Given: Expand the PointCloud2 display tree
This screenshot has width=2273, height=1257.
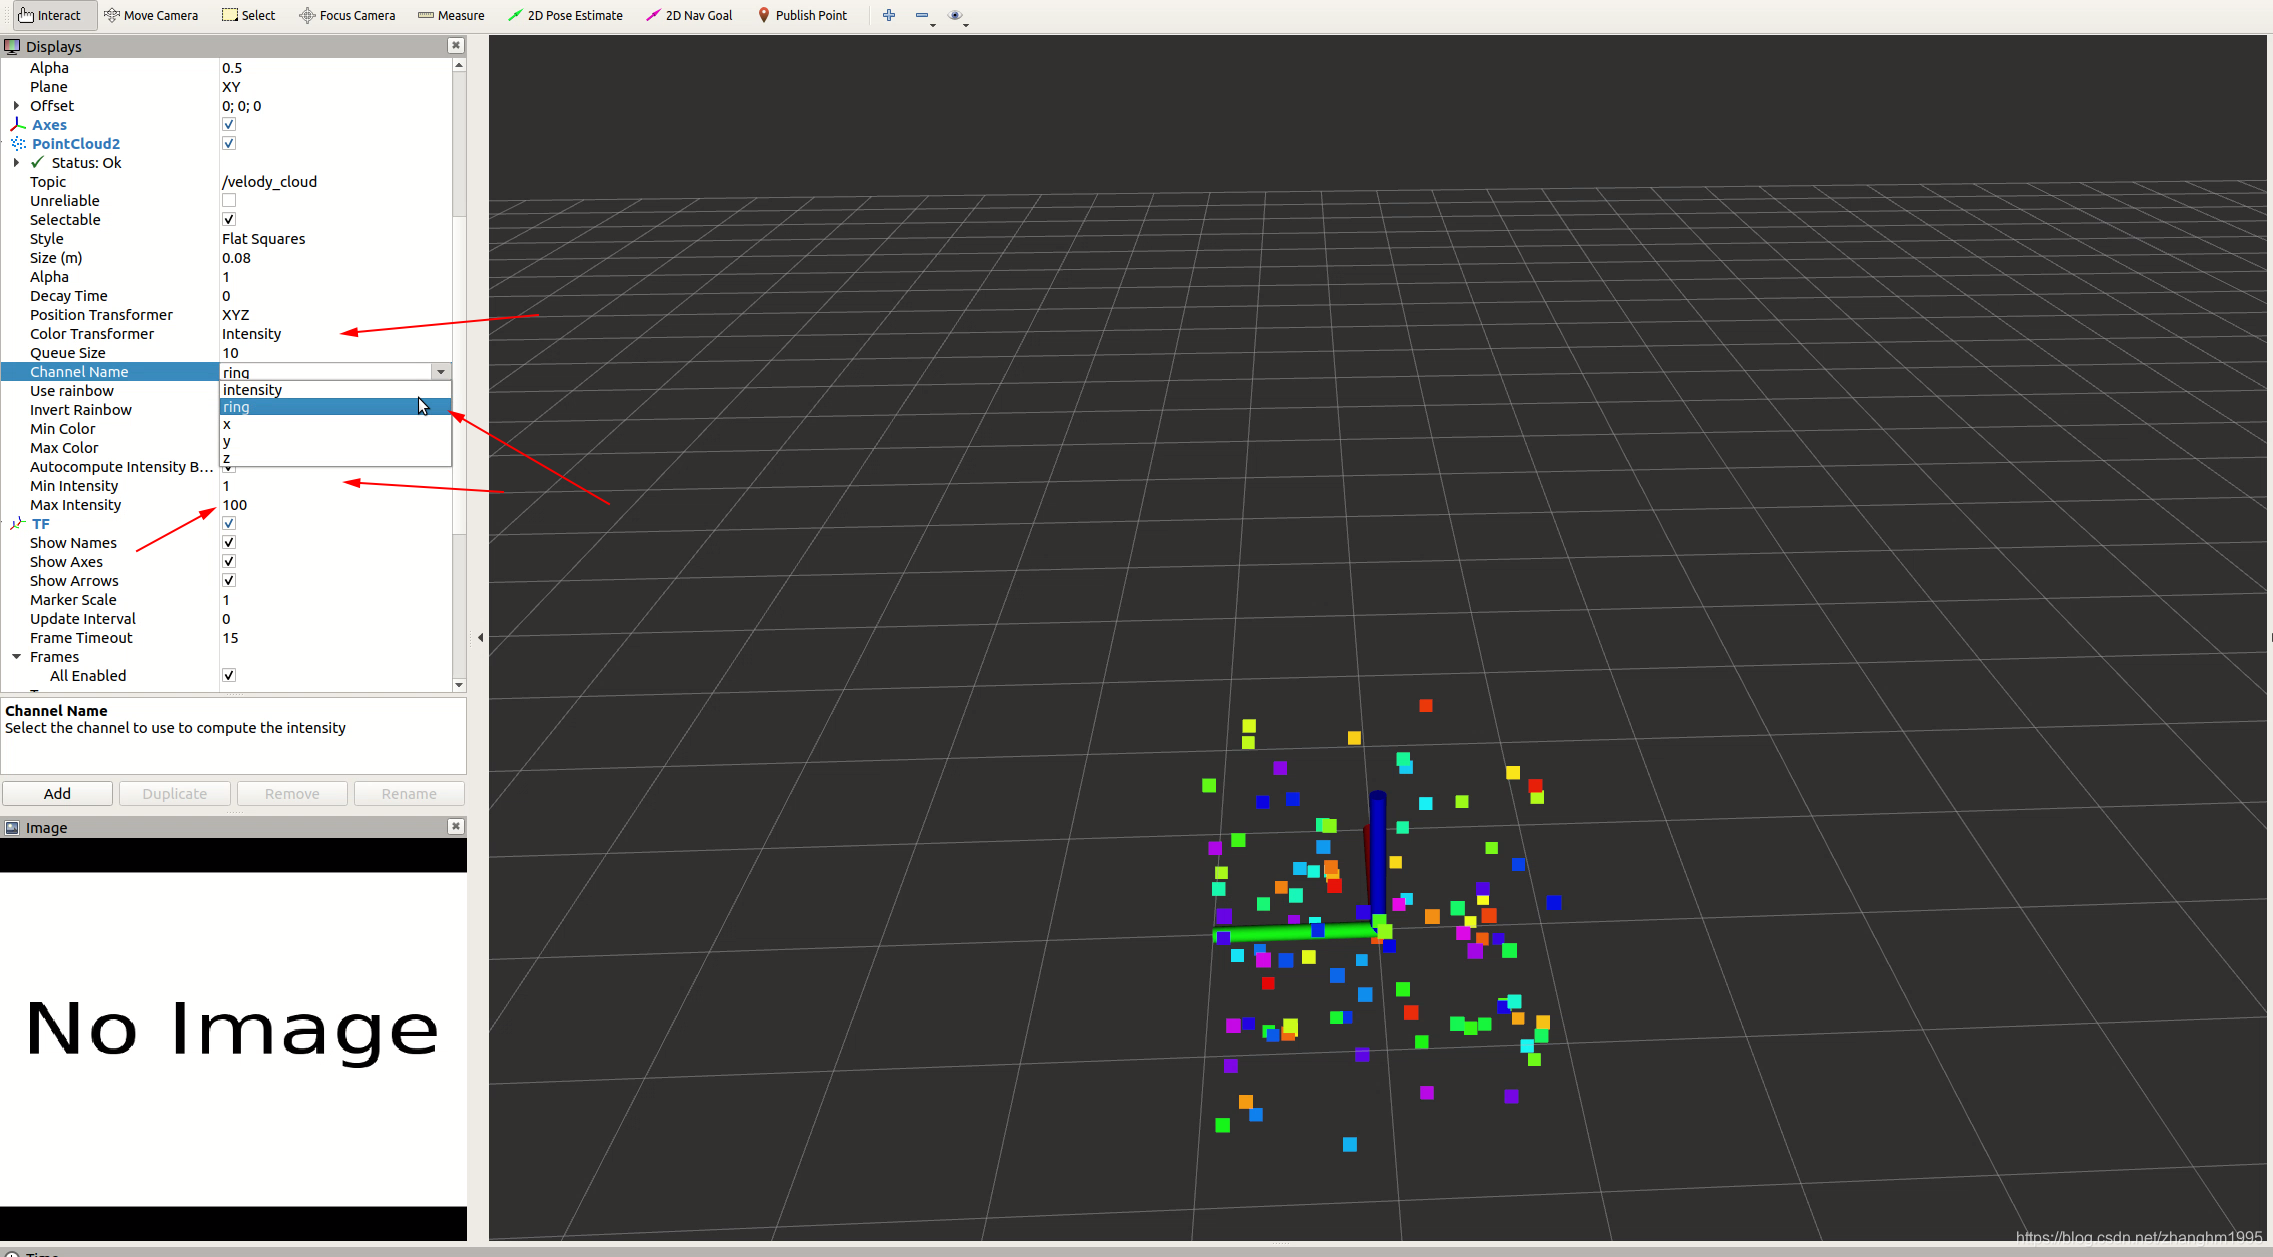Looking at the screenshot, I should coord(12,142).
